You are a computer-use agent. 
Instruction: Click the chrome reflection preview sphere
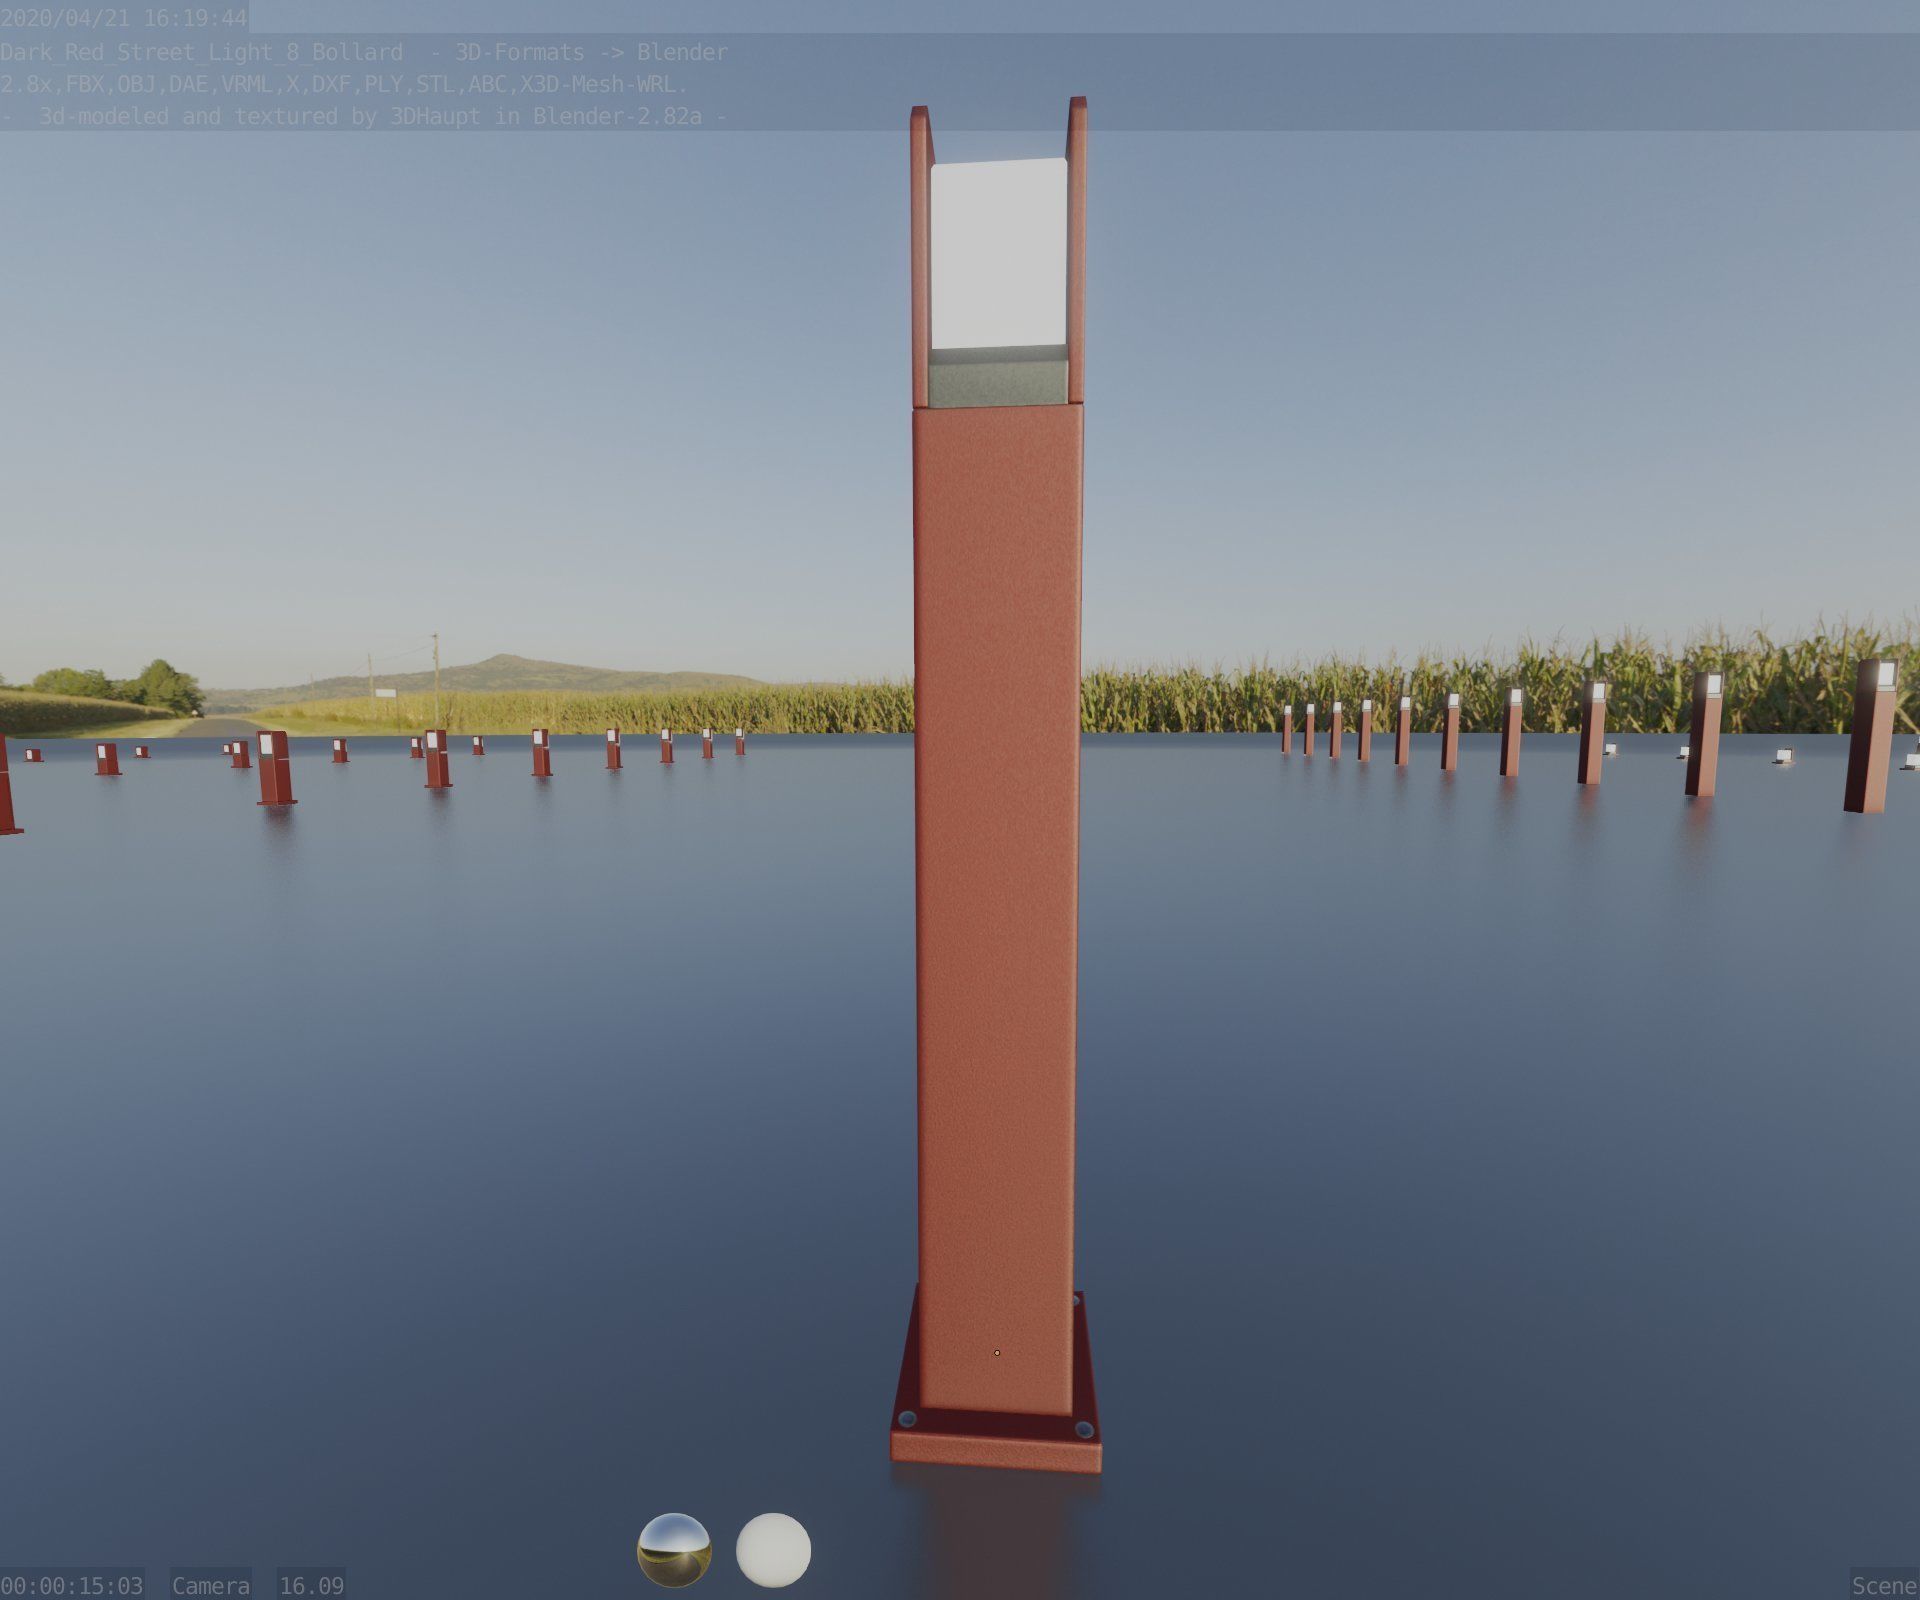[x=674, y=1550]
